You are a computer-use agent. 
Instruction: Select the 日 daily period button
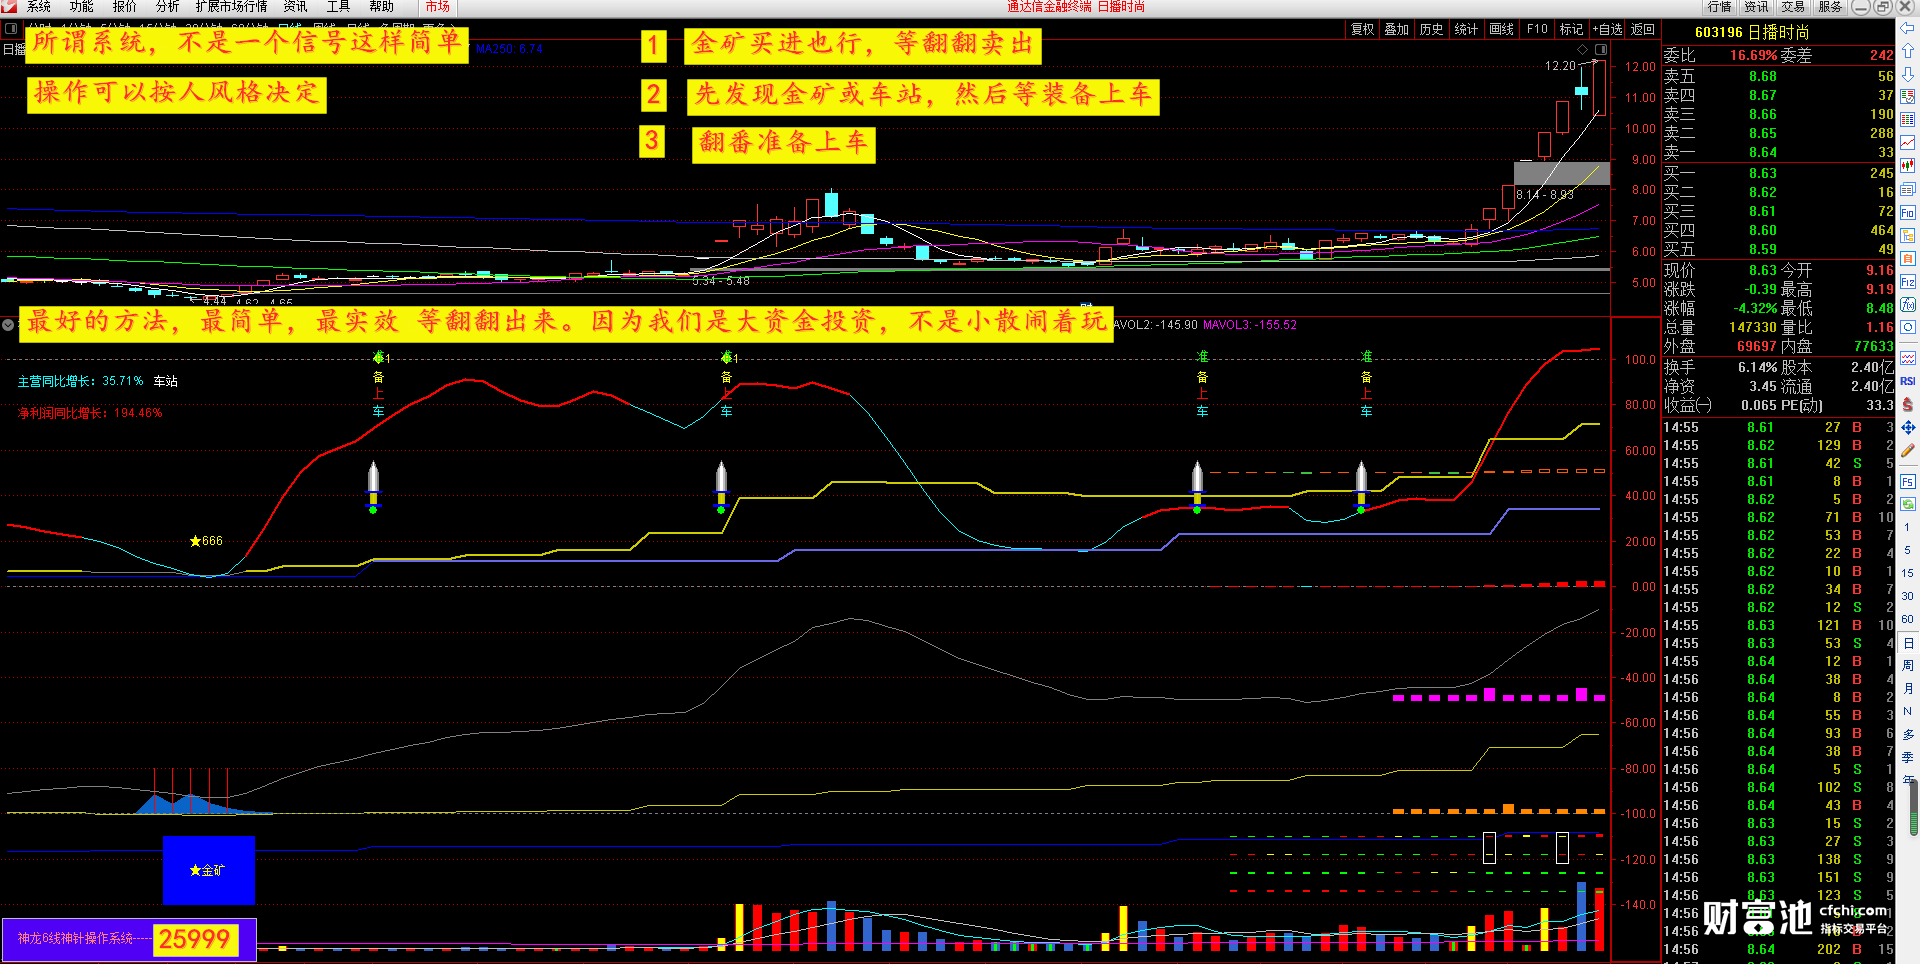coord(1908,643)
